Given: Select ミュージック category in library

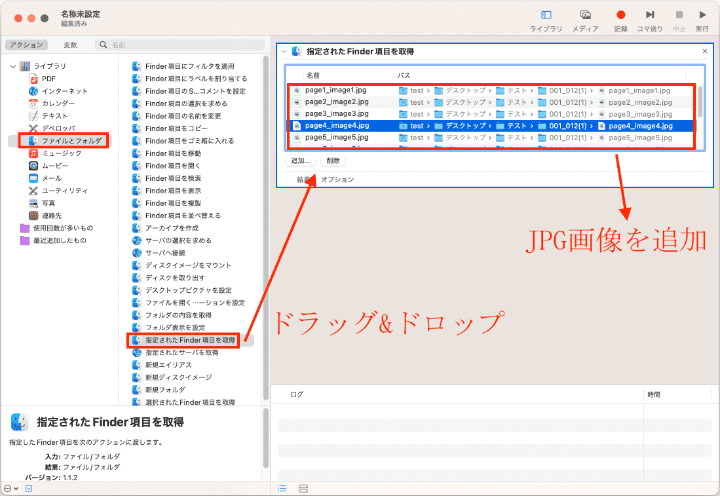Looking at the screenshot, I should click(58, 153).
